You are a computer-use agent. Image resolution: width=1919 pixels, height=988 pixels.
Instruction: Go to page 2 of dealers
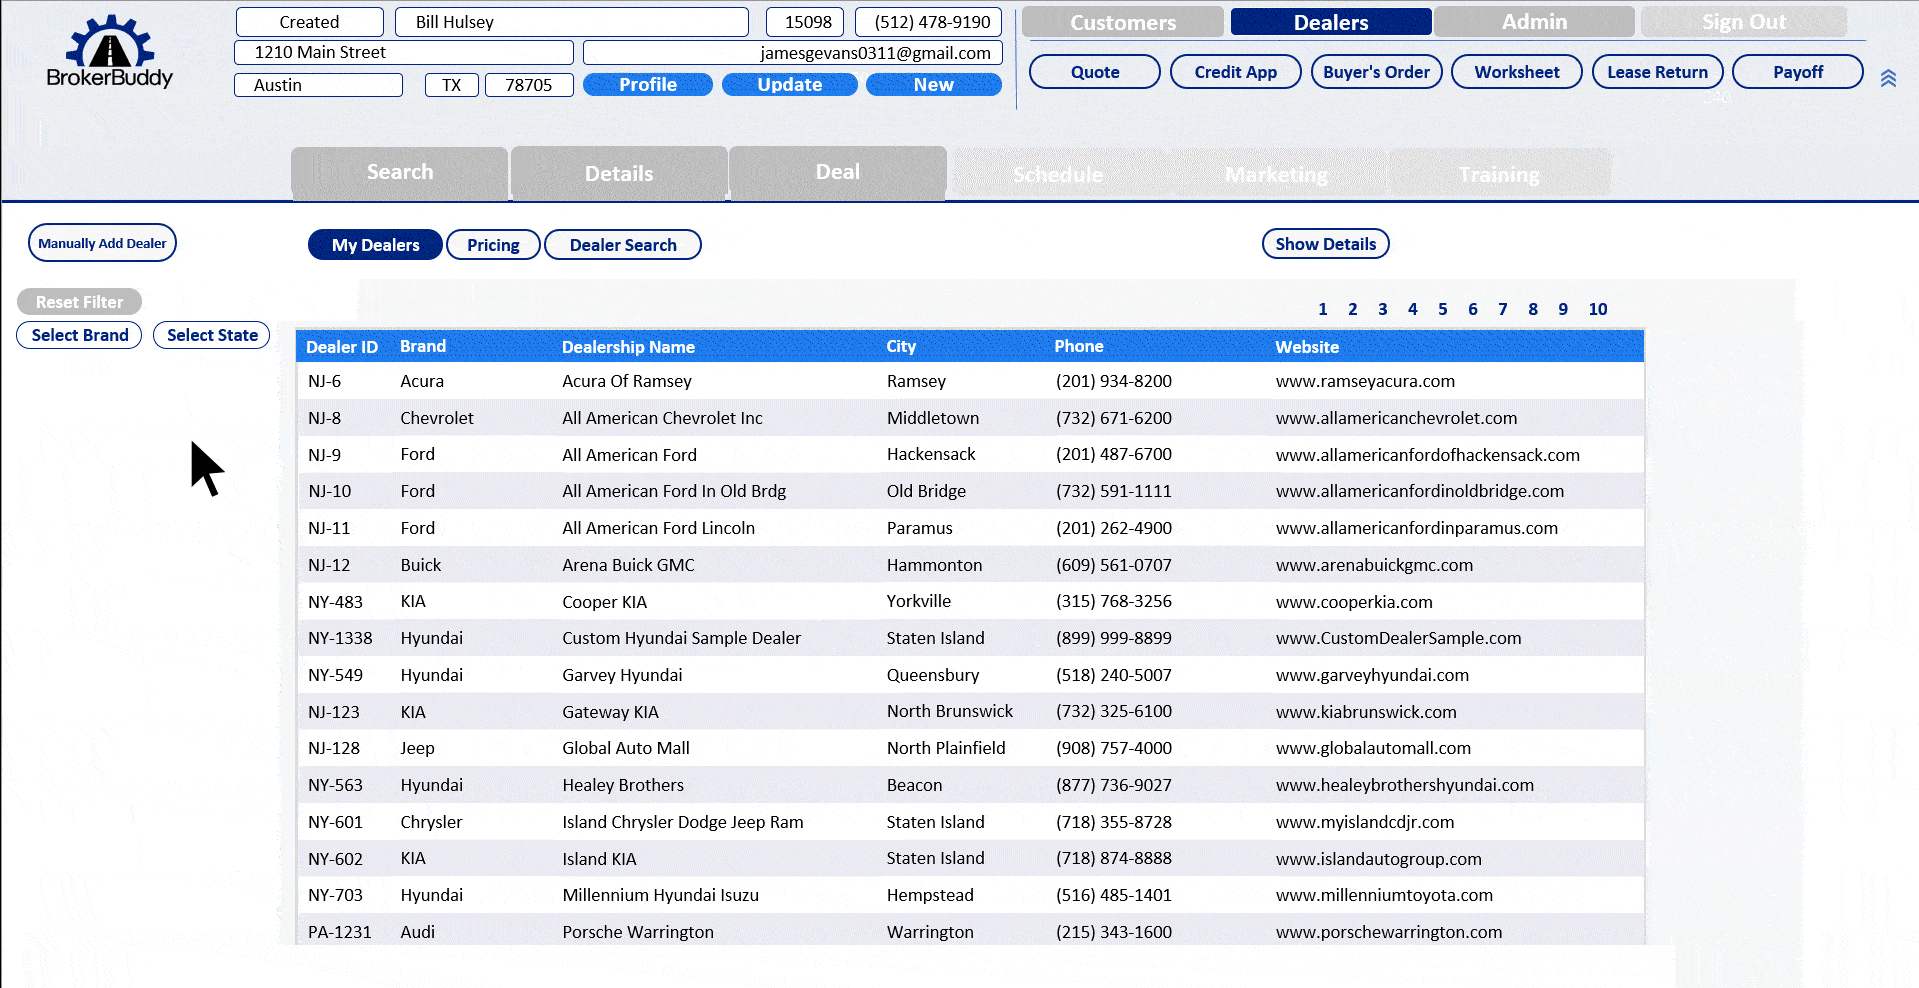pyautogui.click(x=1353, y=309)
